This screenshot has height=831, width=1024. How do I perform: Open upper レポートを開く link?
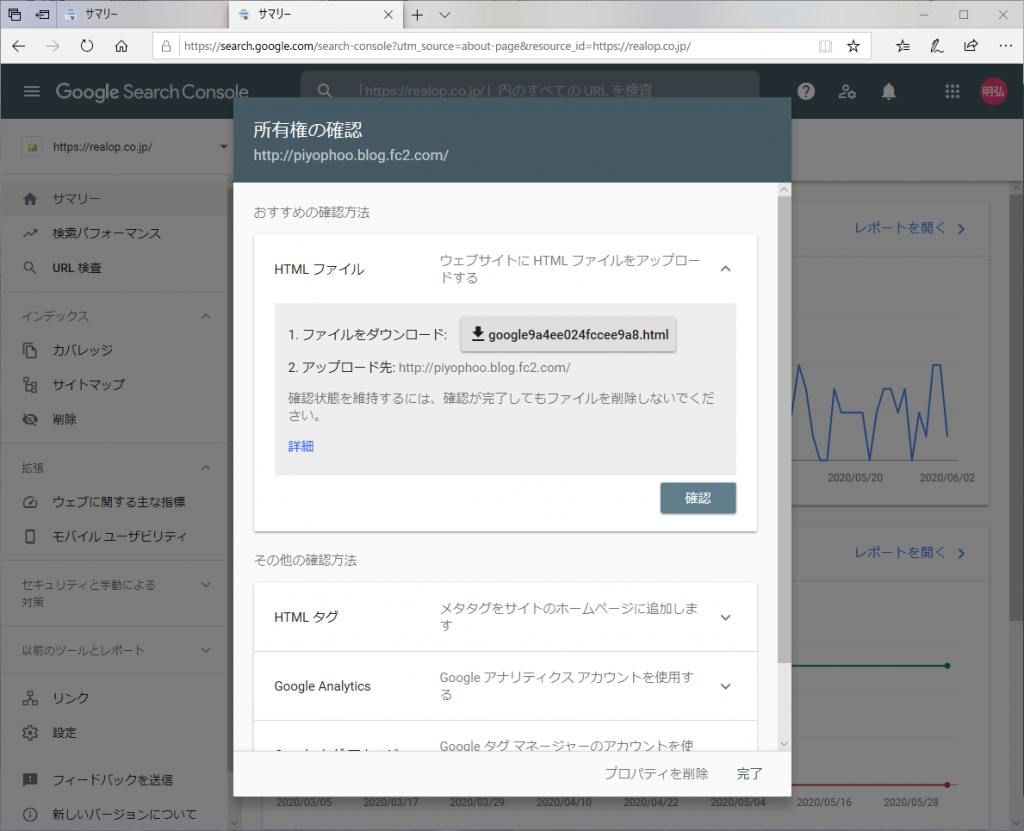click(x=909, y=228)
